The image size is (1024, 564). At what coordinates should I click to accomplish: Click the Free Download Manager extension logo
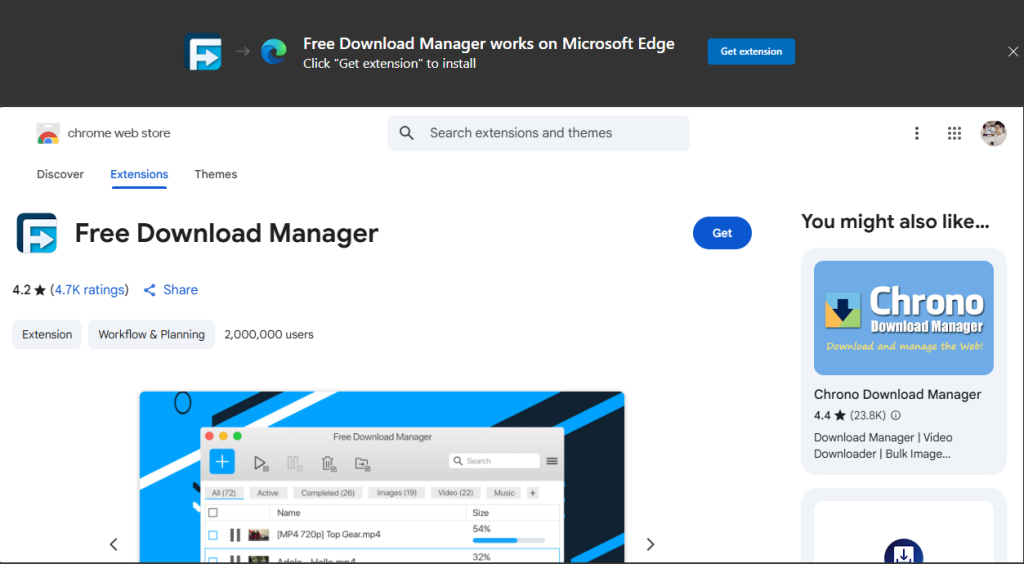pos(37,233)
